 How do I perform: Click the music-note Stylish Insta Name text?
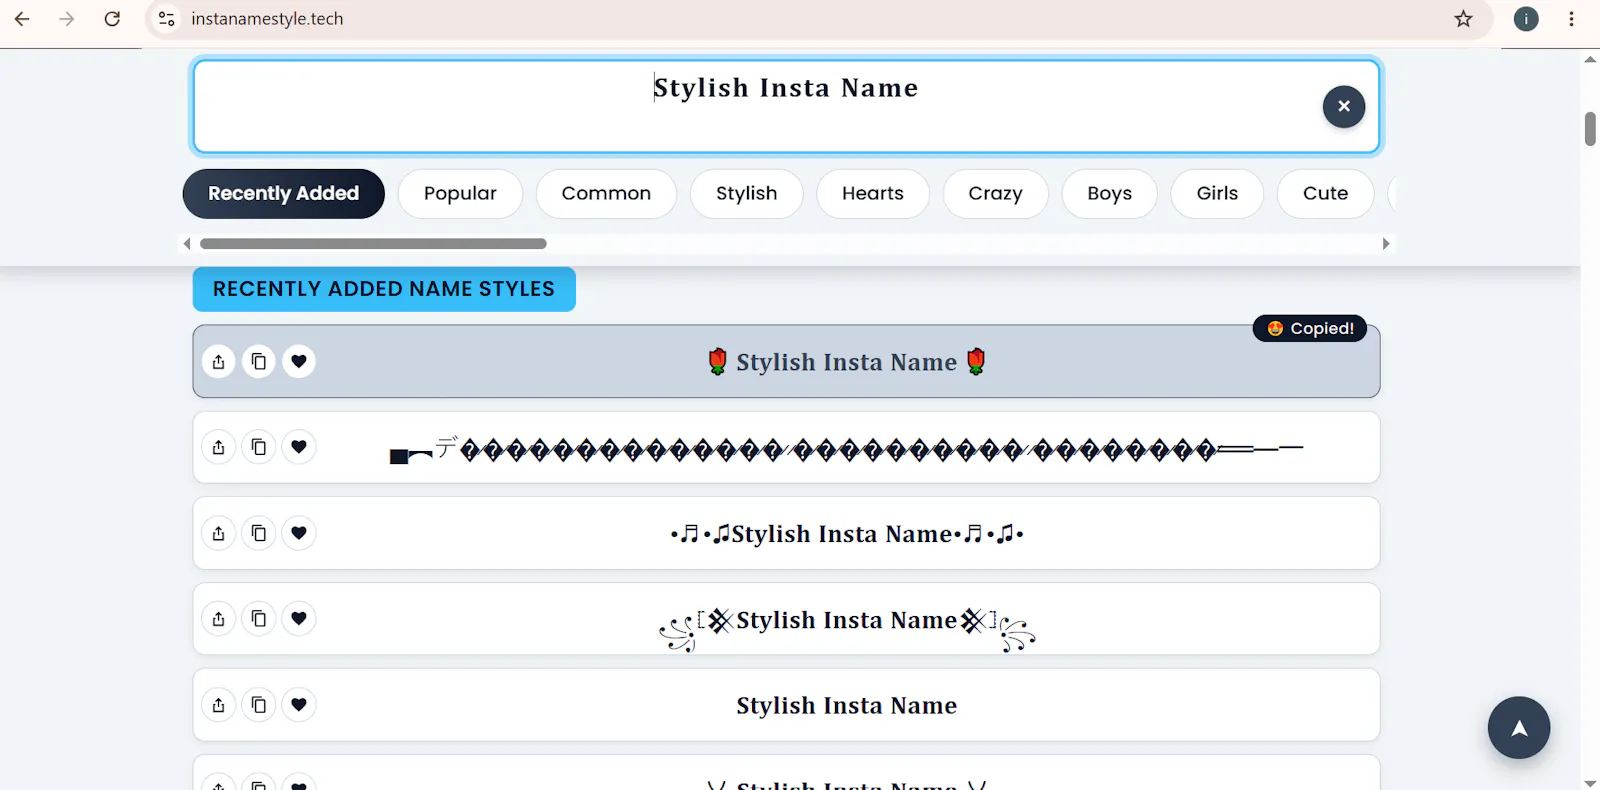pyautogui.click(x=847, y=534)
